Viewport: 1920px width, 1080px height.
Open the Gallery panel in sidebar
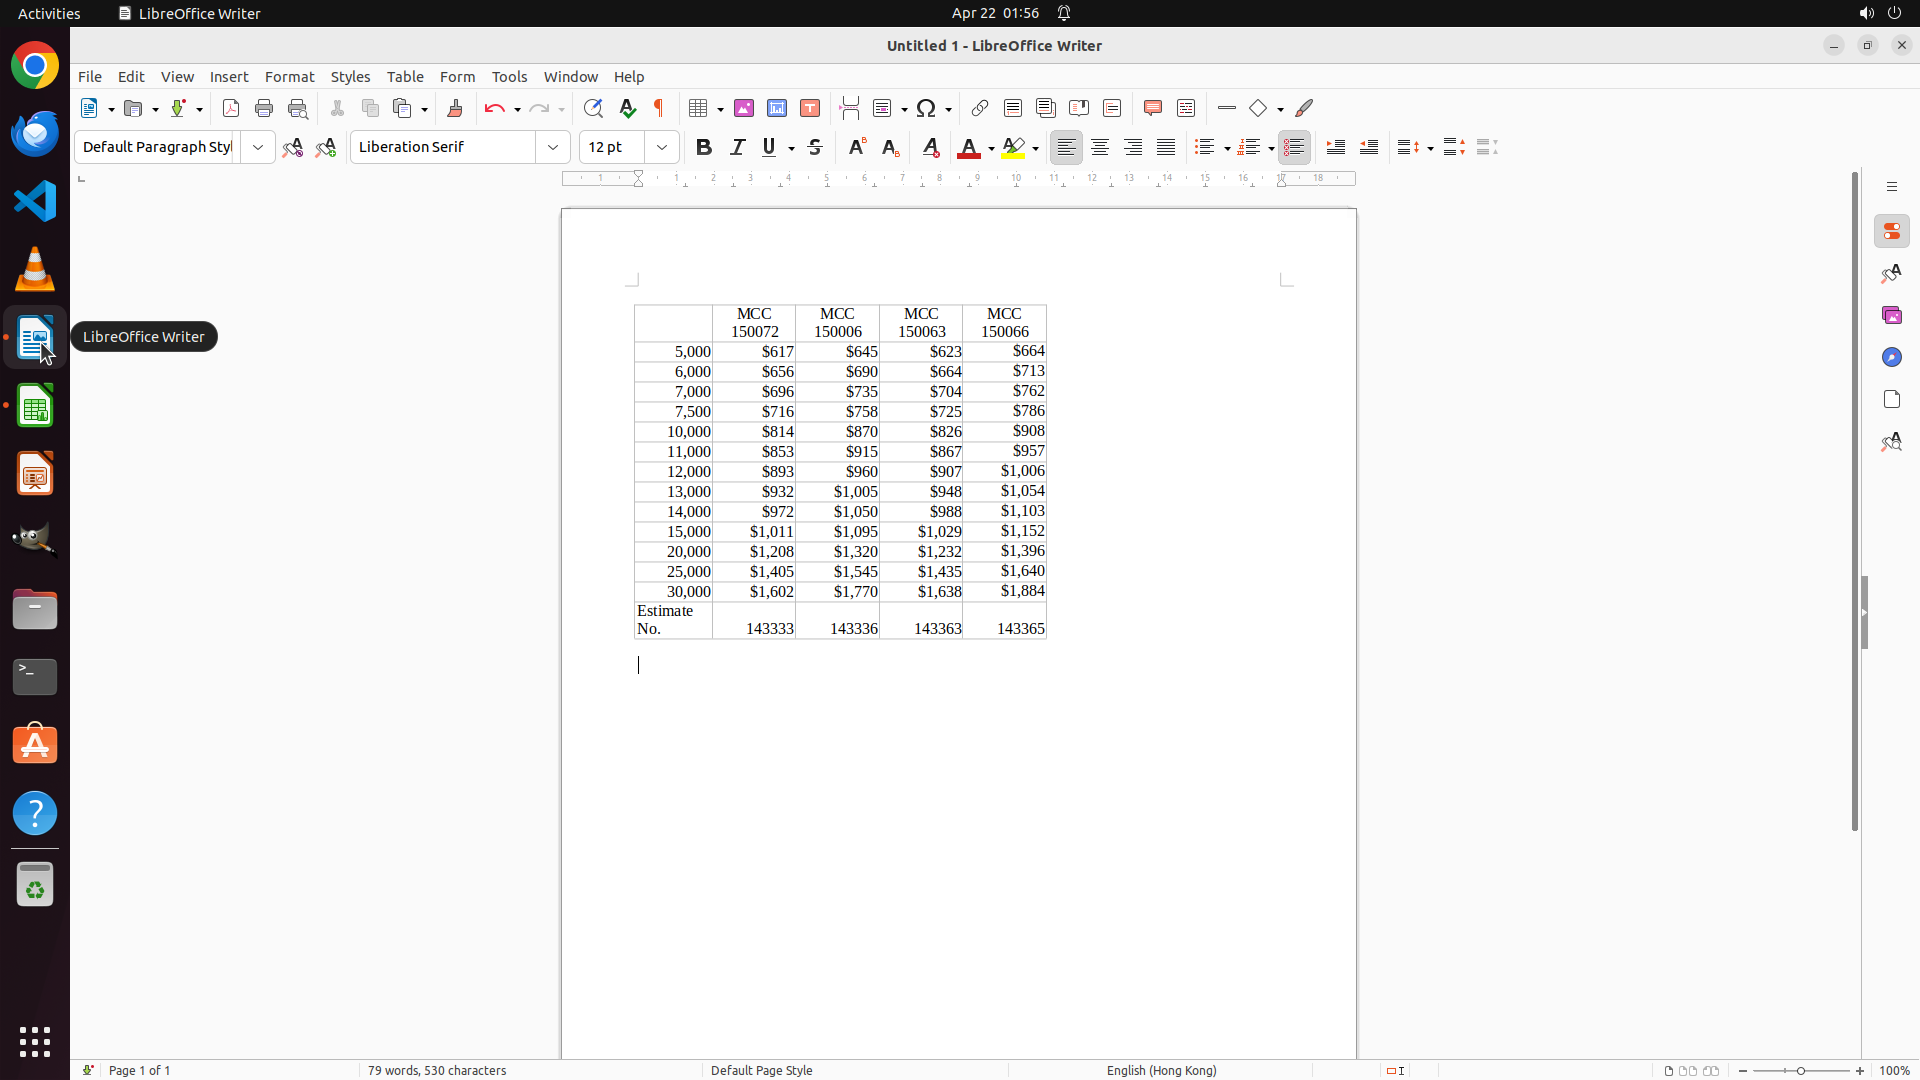tap(1891, 315)
